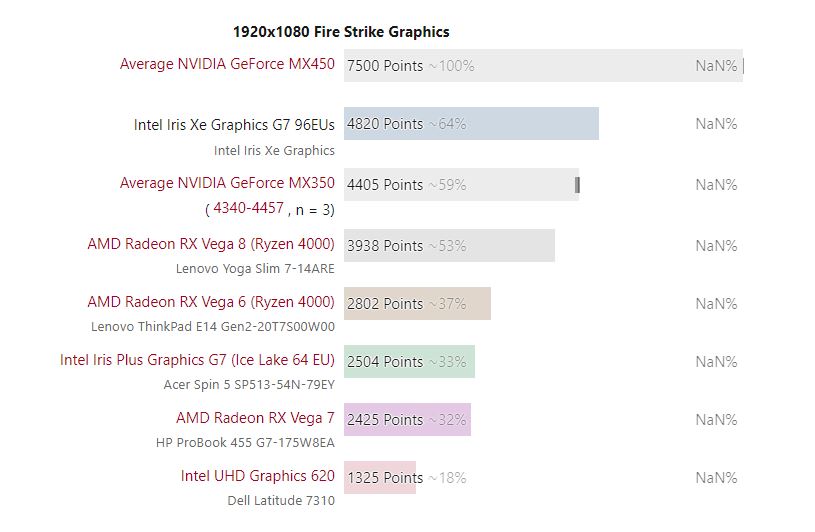Click the 7500 Points benchmark bar

[x=543, y=66]
